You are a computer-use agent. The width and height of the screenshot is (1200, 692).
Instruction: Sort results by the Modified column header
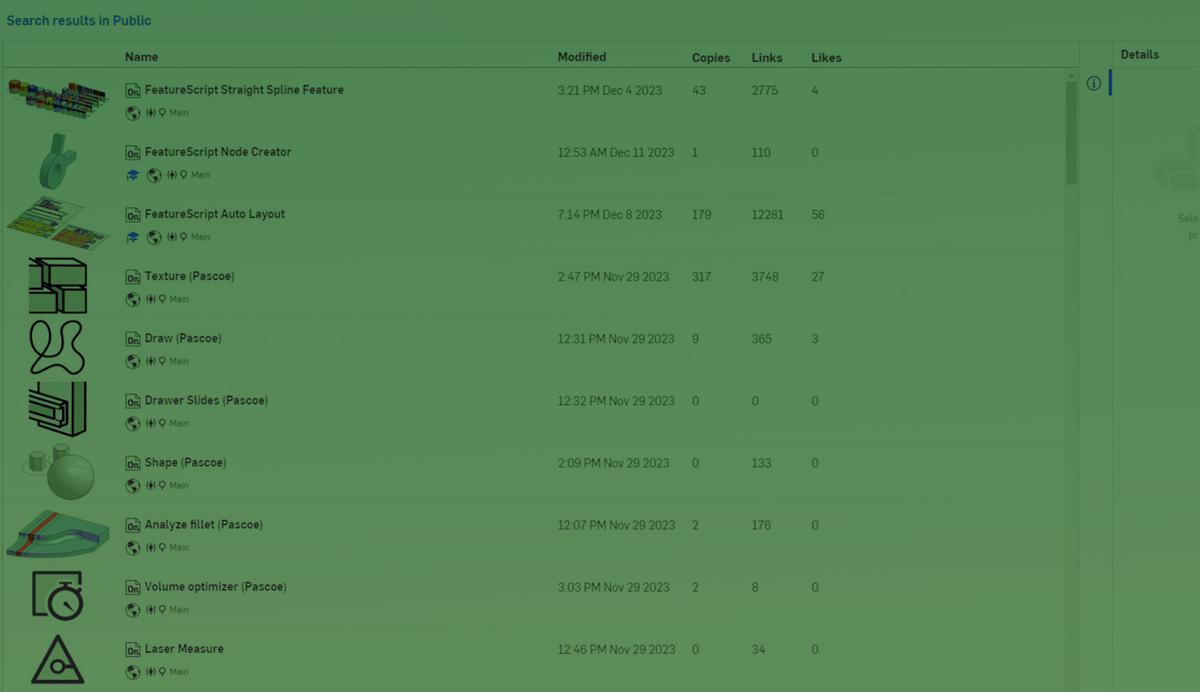pos(581,57)
